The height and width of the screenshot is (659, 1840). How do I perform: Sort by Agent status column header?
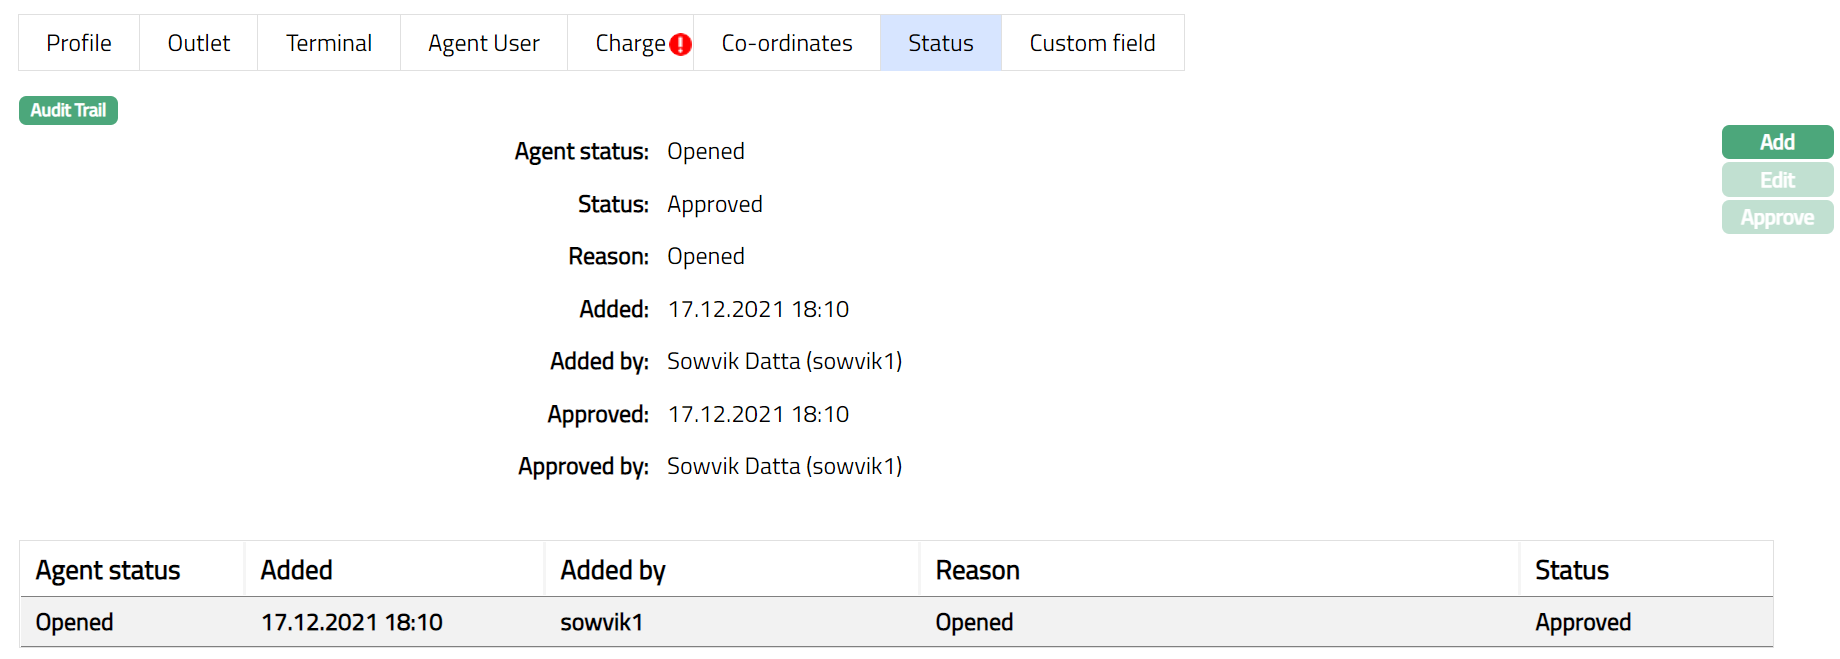(x=108, y=570)
